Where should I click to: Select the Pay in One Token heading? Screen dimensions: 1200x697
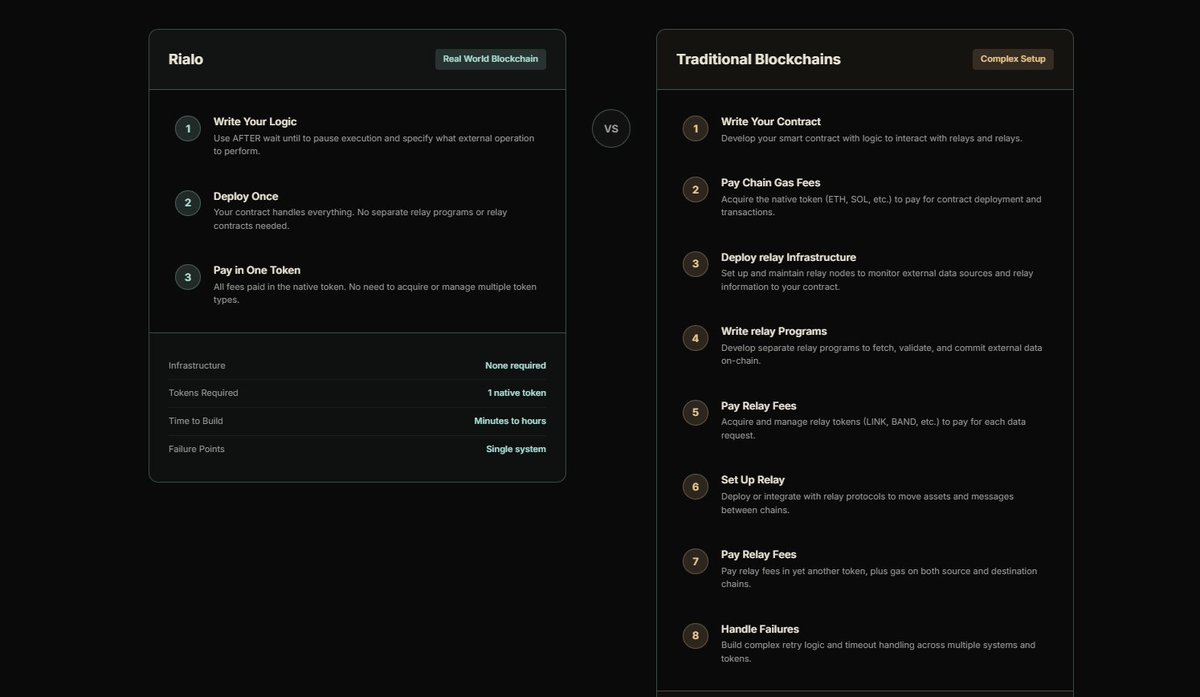pyautogui.click(x=257, y=270)
